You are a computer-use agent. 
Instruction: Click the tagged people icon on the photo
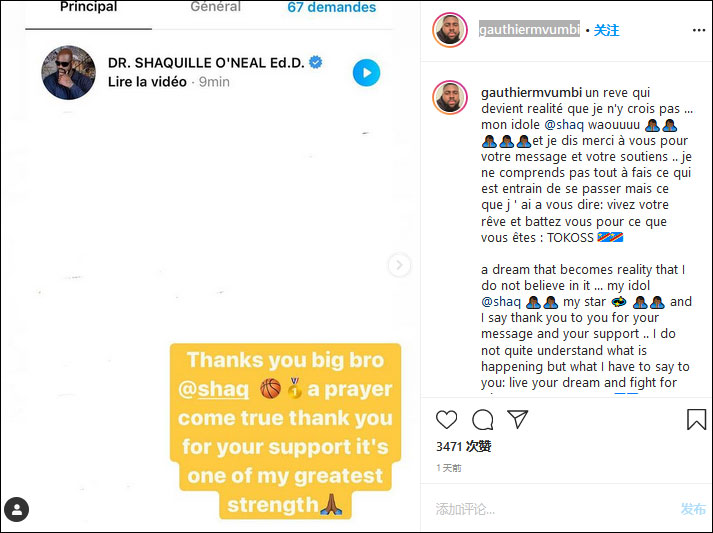[16, 509]
